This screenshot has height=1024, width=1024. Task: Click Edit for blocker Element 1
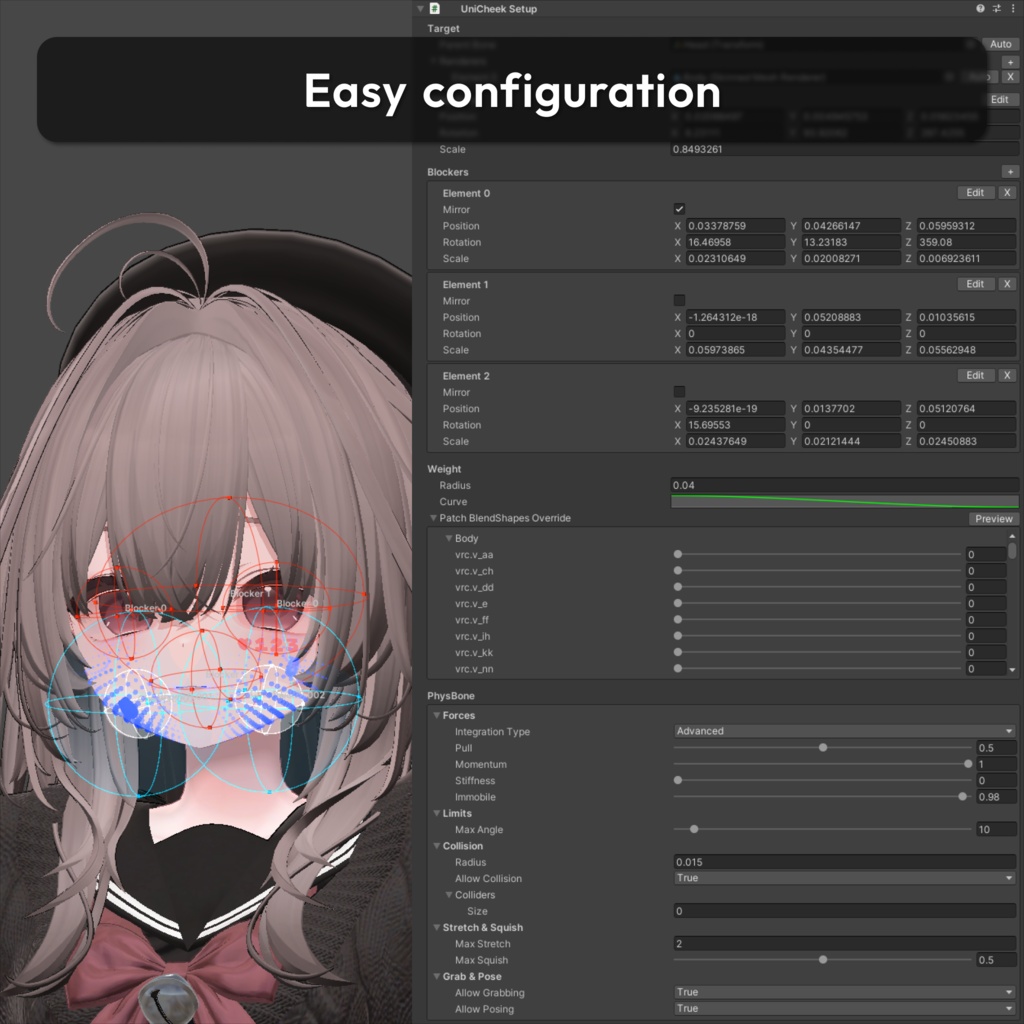(x=975, y=284)
